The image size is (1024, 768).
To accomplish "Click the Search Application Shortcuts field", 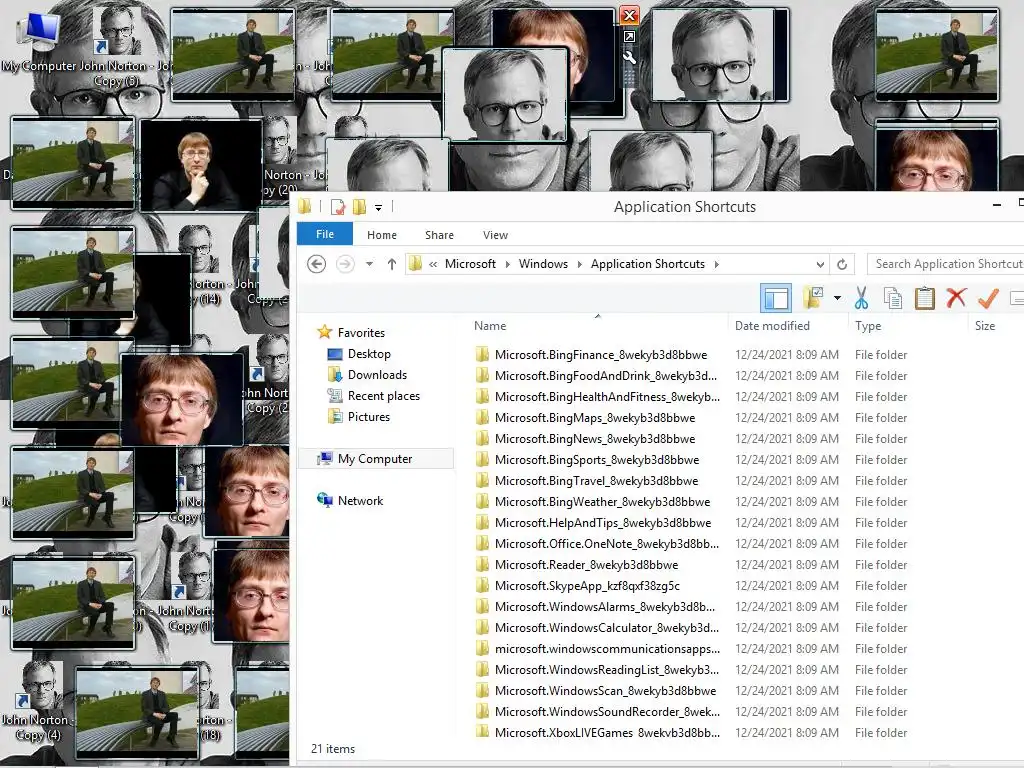I will coord(946,264).
